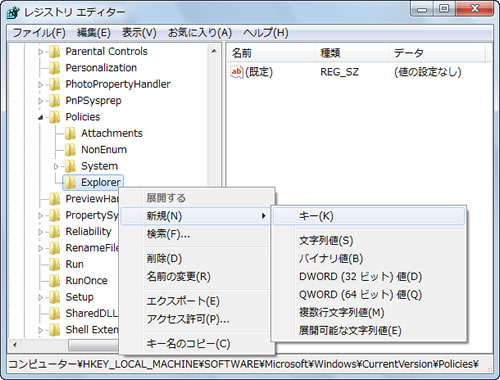This screenshot has width=500, height=380.
Task: Open the 表示(V) menu
Action: click(x=139, y=33)
